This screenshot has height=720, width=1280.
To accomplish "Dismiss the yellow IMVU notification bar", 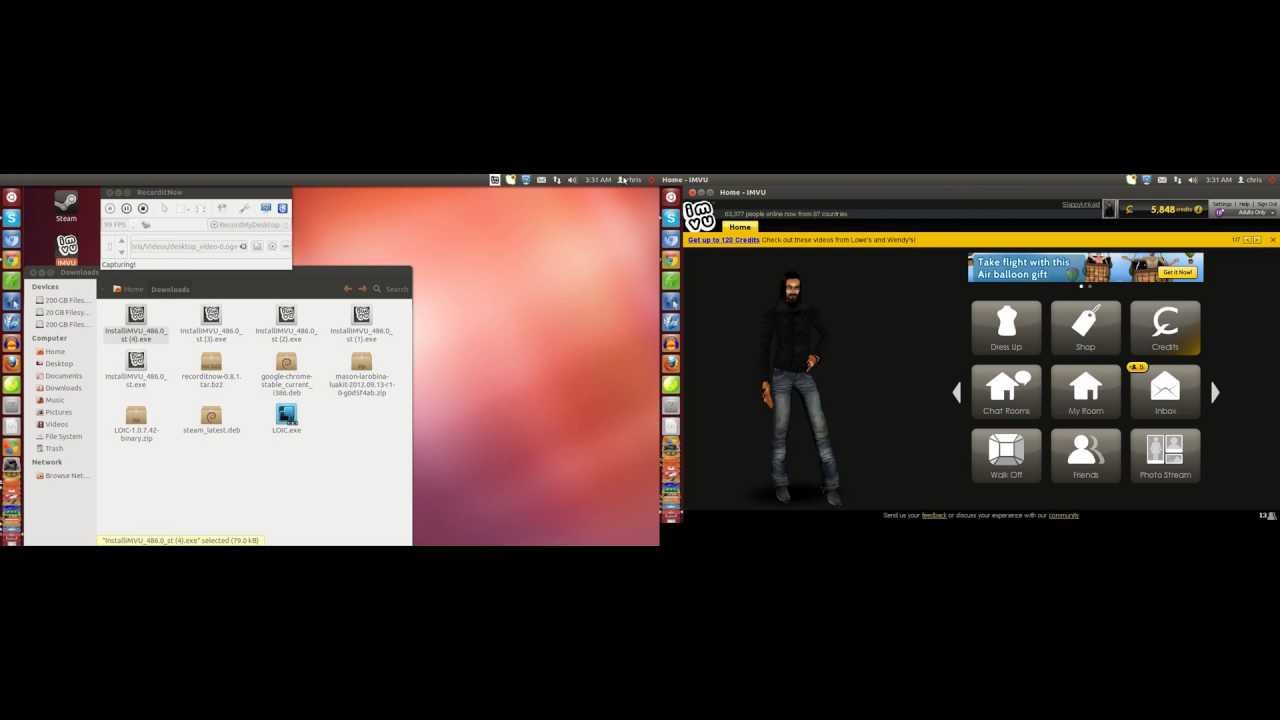I will click(1272, 240).
